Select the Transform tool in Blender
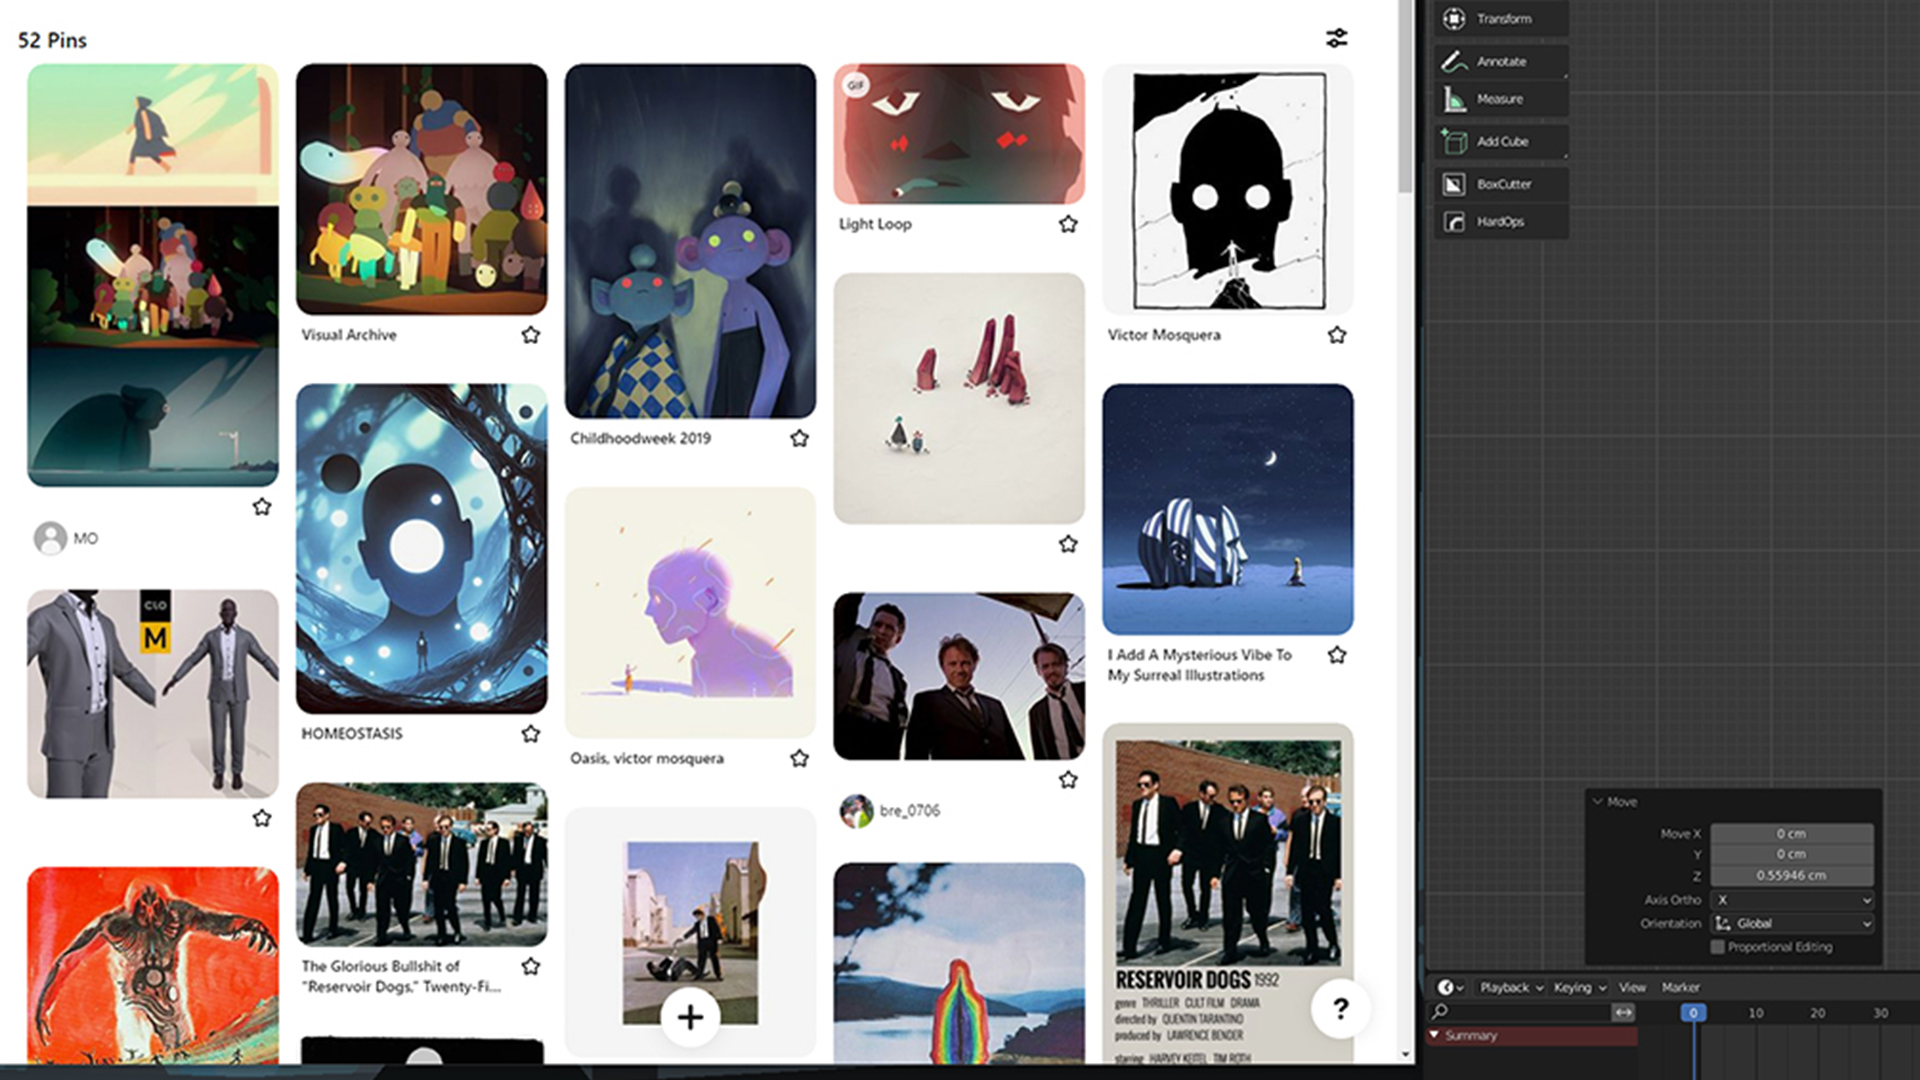The height and width of the screenshot is (1080, 1920). (x=1501, y=18)
